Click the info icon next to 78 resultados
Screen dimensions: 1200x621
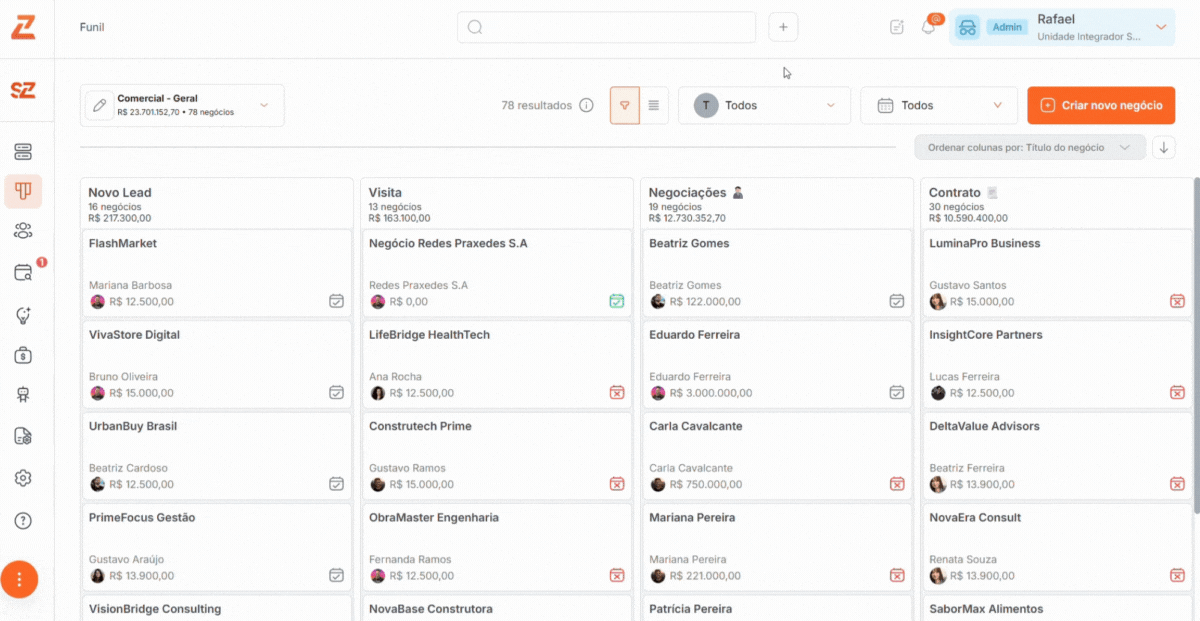click(587, 105)
